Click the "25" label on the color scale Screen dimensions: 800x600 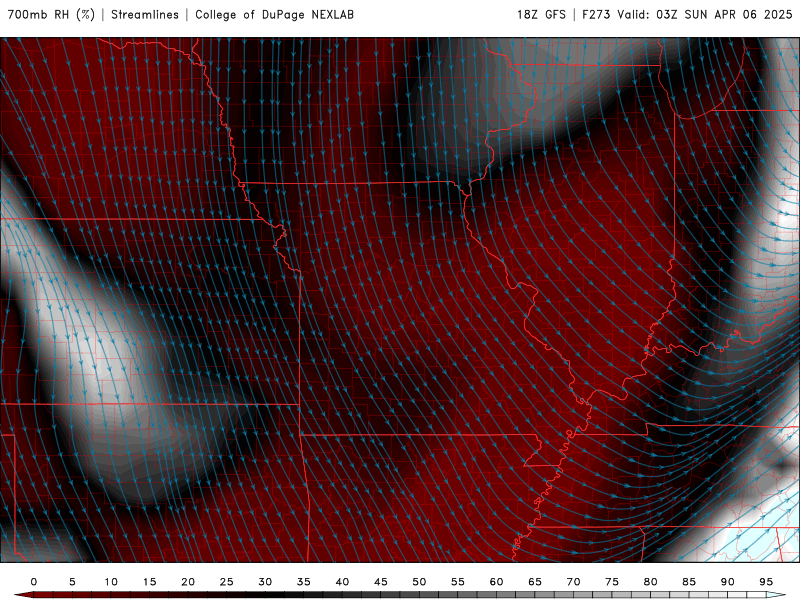tap(227, 582)
